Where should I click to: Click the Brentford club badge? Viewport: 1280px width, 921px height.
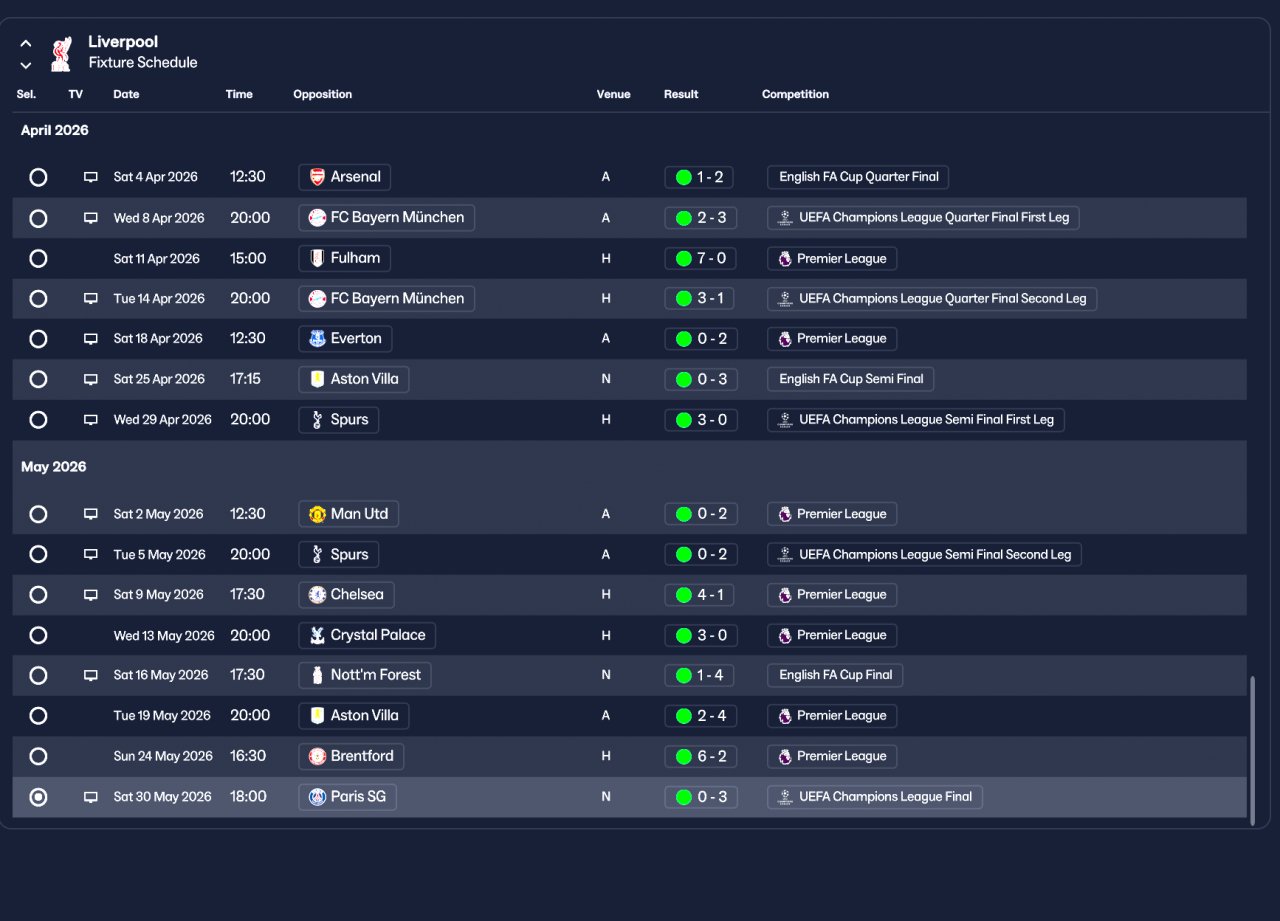coord(317,756)
